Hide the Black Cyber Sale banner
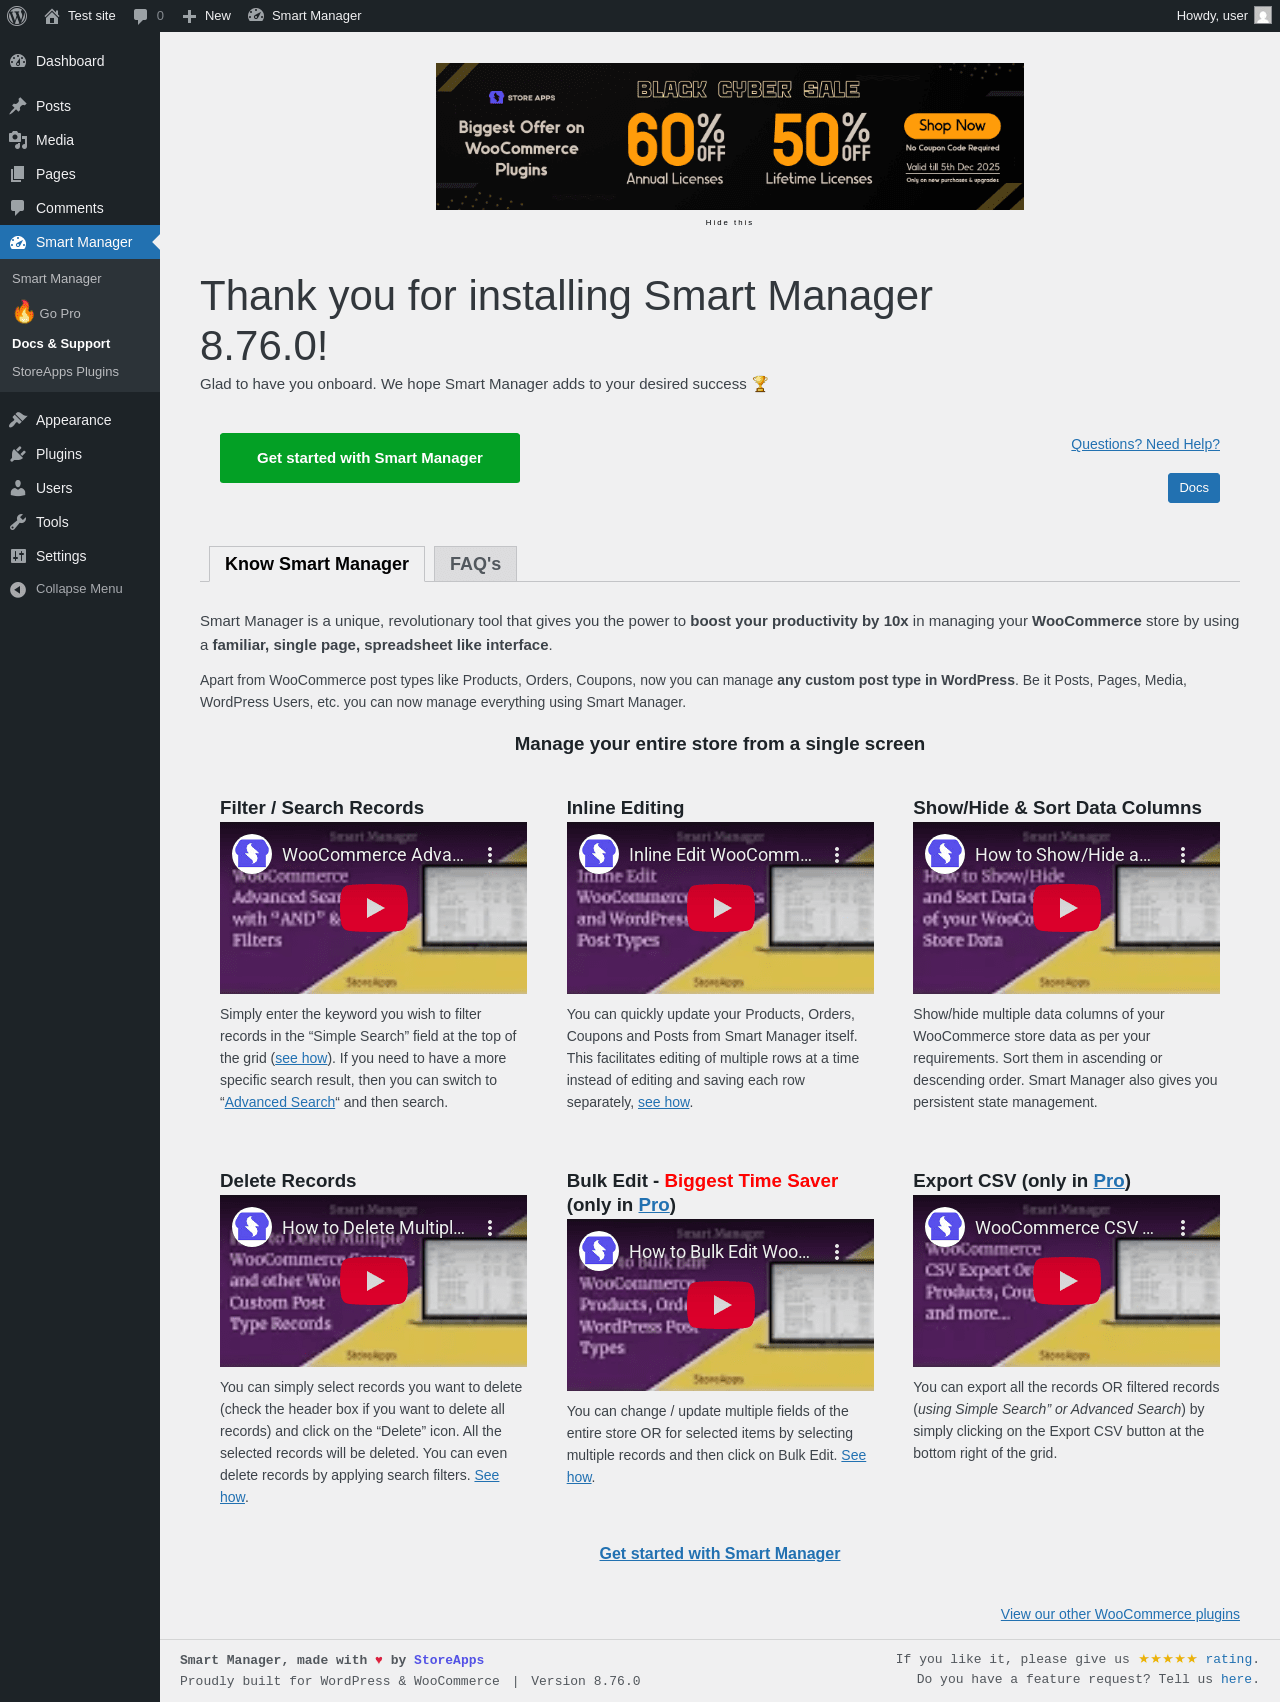1280x1702 pixels. pos(729,223)
